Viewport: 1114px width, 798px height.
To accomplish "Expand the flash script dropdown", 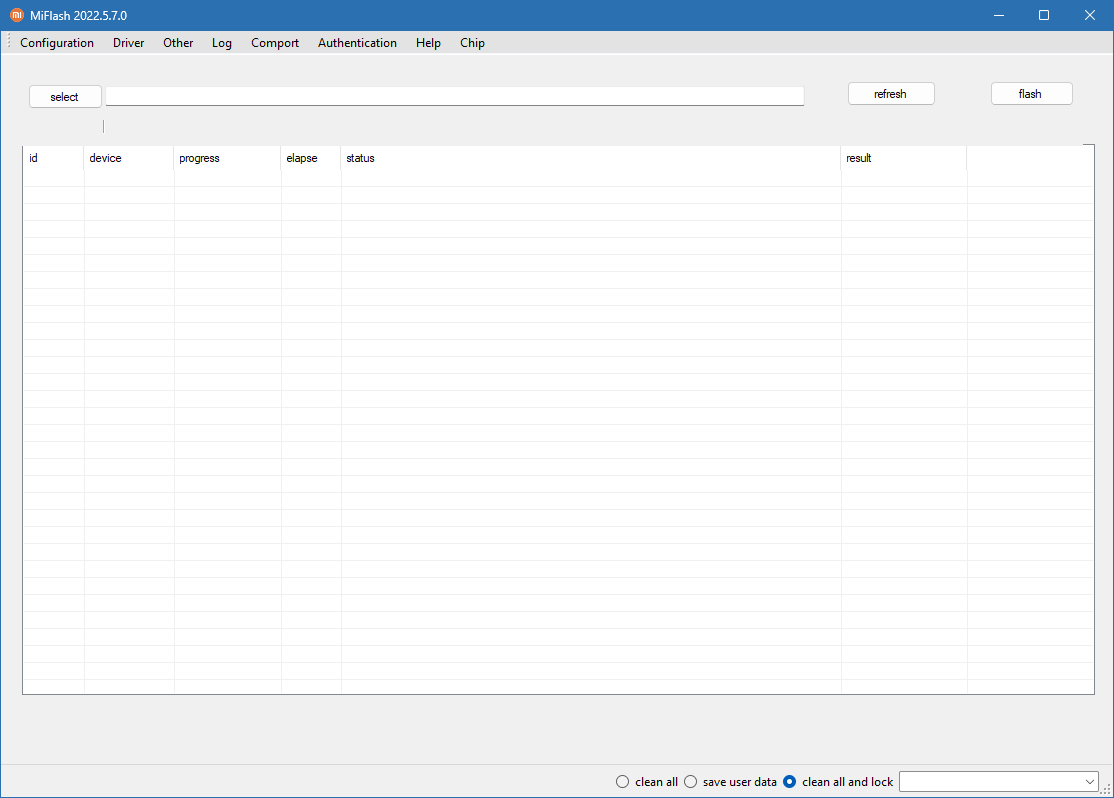I will [1089, 782].
